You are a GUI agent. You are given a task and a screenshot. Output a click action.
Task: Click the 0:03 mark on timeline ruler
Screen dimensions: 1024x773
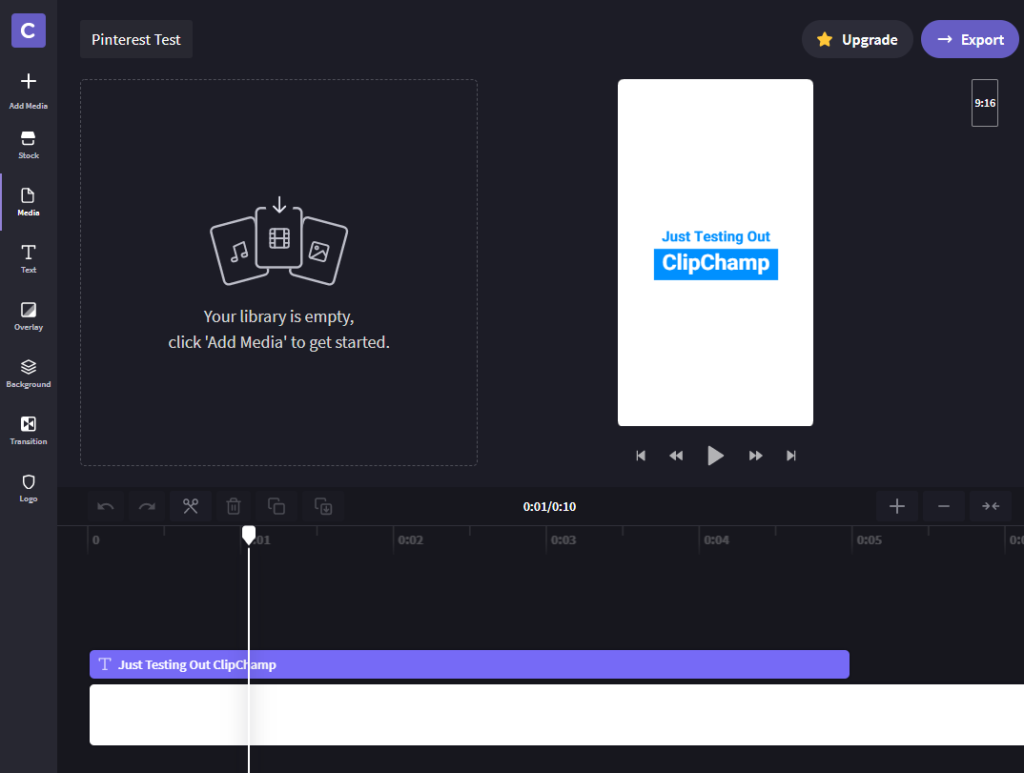pyautogui.click(x=564, y=540)
